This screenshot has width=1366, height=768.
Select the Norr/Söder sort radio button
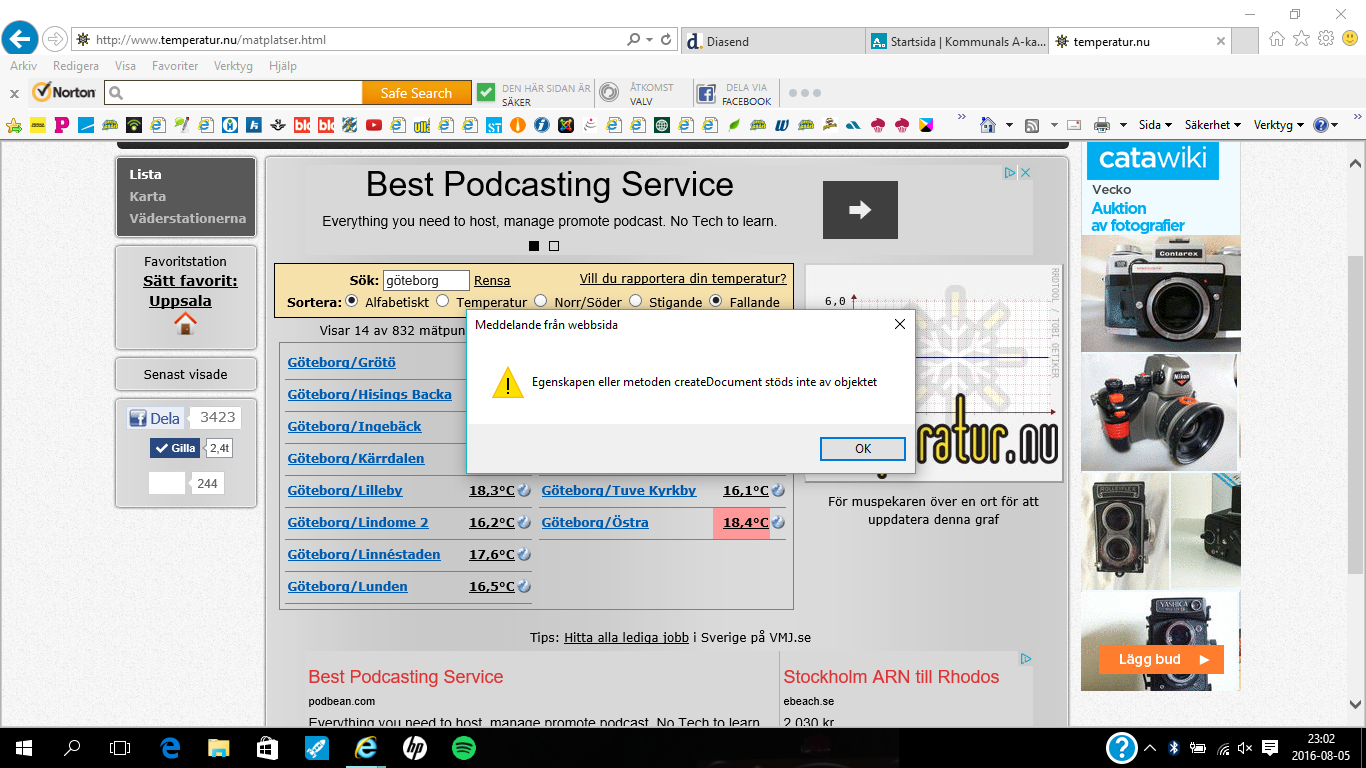click(541, 301)
